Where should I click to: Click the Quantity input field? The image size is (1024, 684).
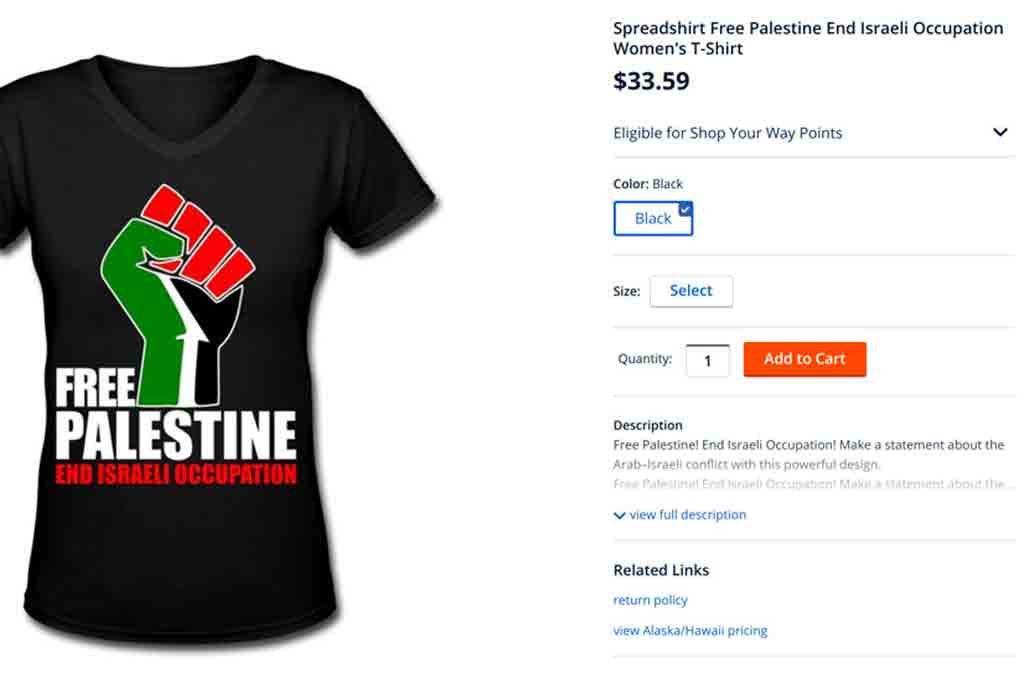pyautogui.click(x=707, y=360)
